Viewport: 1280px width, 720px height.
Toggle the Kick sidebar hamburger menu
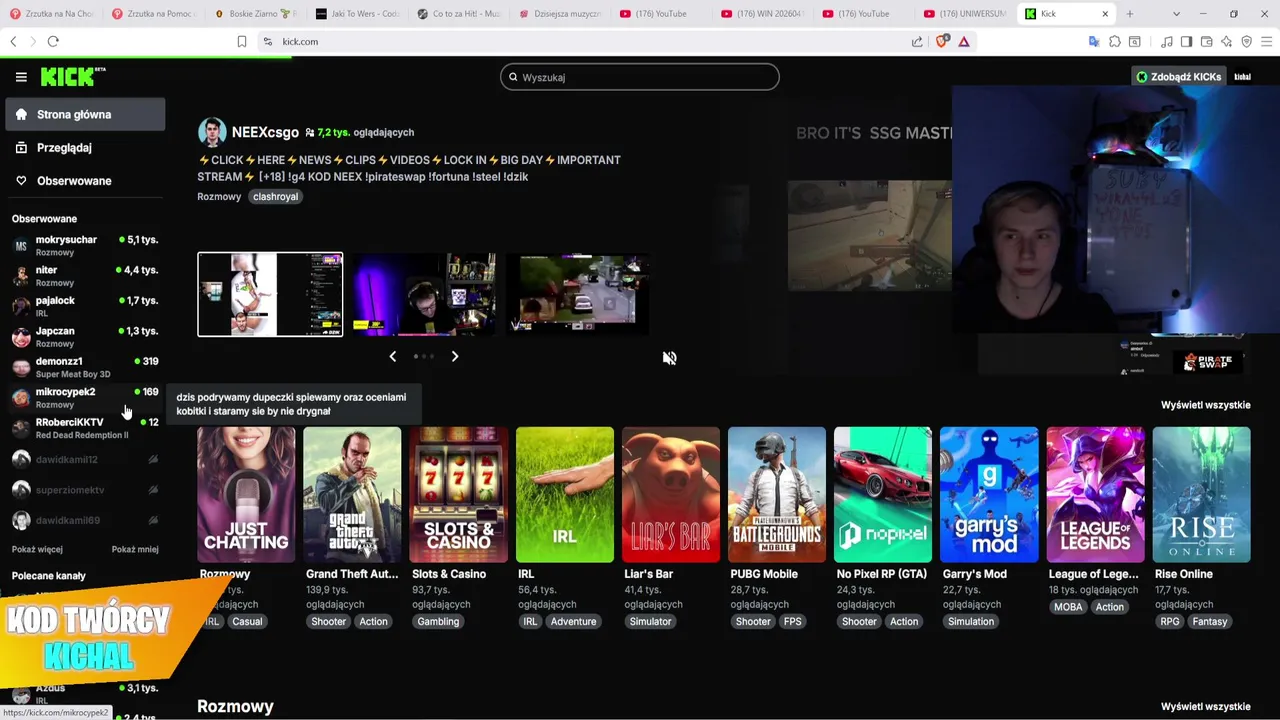[21, 77]
